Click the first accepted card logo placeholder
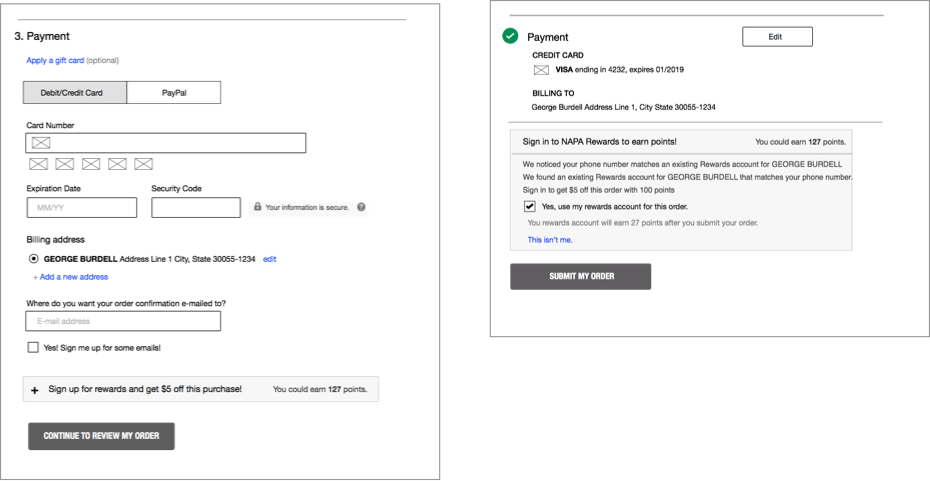930x481 pixels. (x=39, y=164)
